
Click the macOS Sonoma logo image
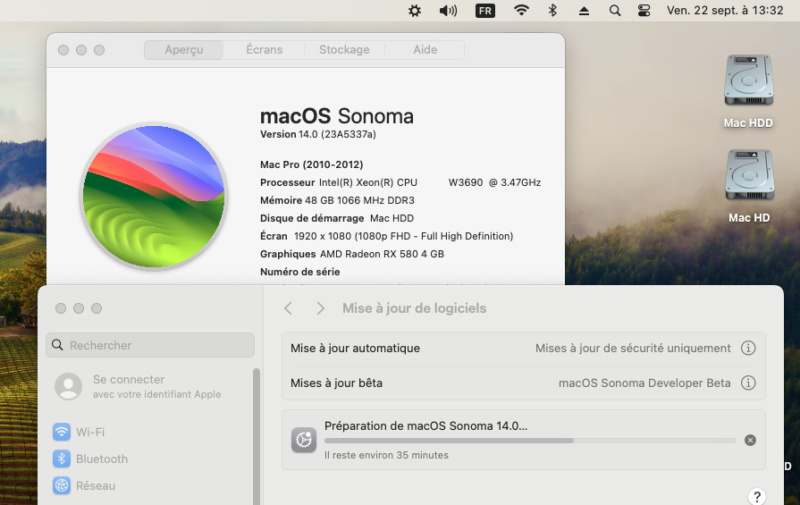(x=154, y=196)
